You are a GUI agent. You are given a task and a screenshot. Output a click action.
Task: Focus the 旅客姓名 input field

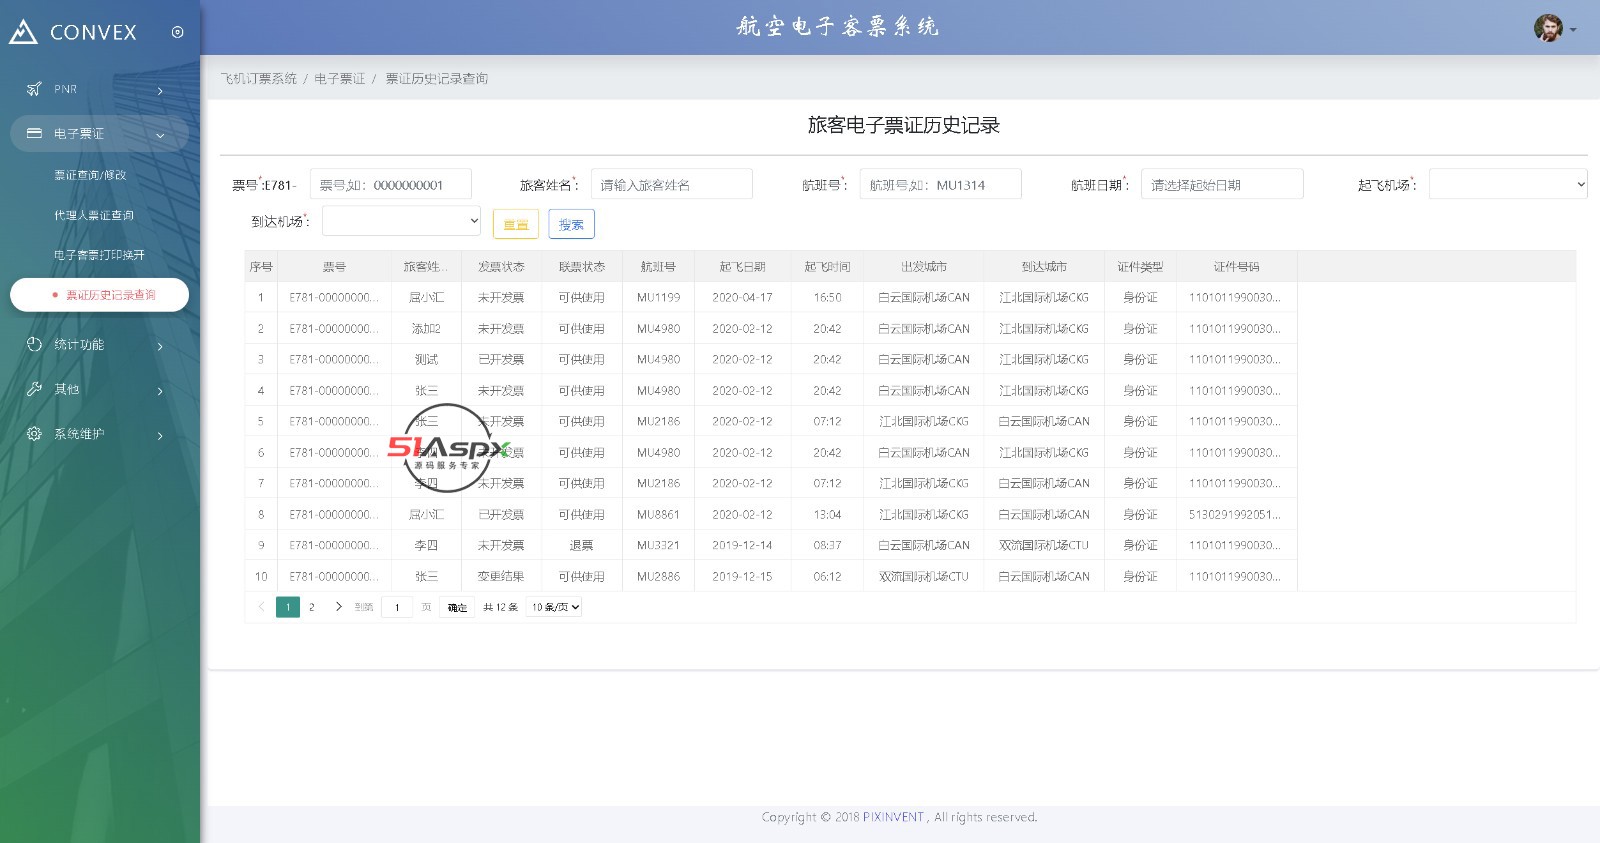[x=671, y=185]
